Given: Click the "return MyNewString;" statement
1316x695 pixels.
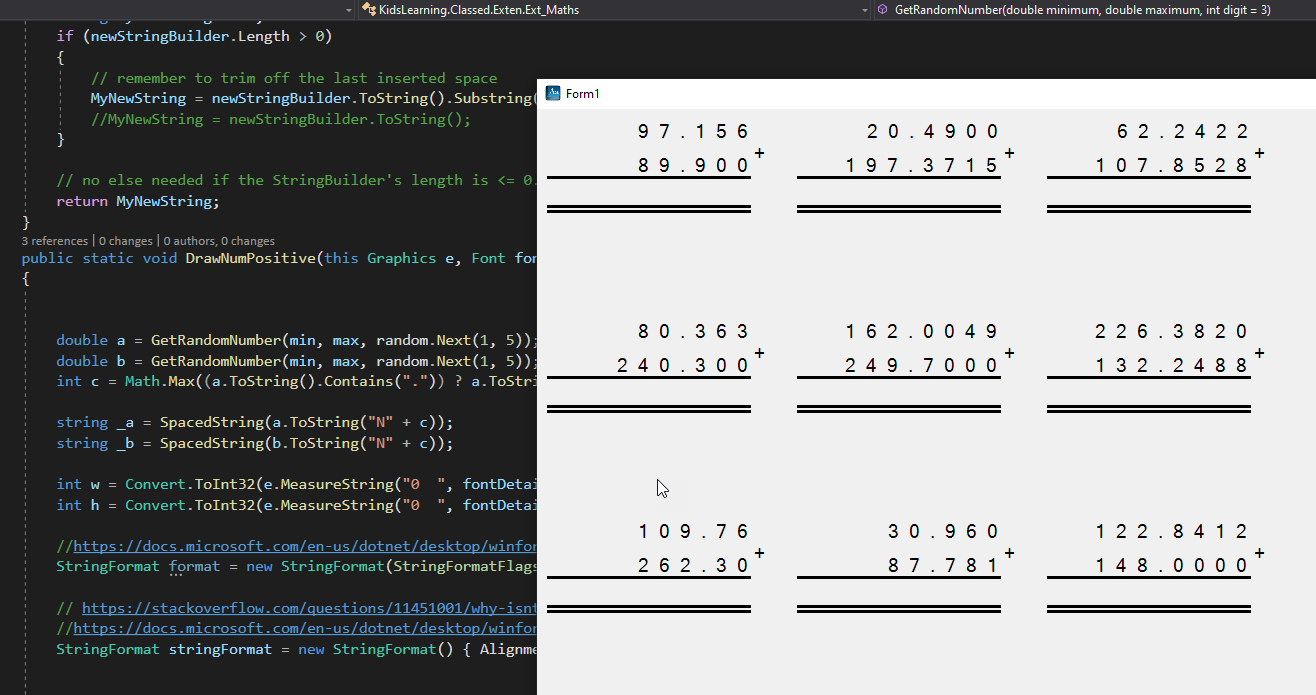Looking at the screenshot, I should 137,201.
